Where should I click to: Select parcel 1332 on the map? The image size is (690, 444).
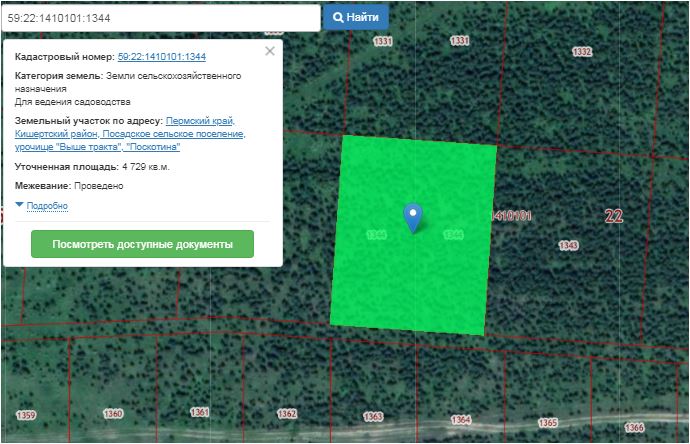click(582, 51)
